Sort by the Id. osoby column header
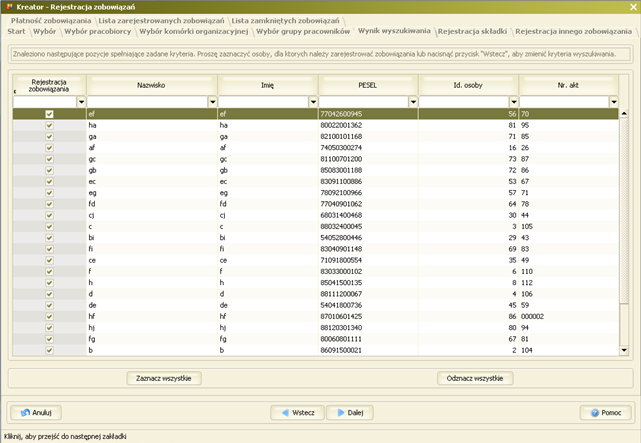This screenshot has width=641, height=443. [x=468, y=85]
